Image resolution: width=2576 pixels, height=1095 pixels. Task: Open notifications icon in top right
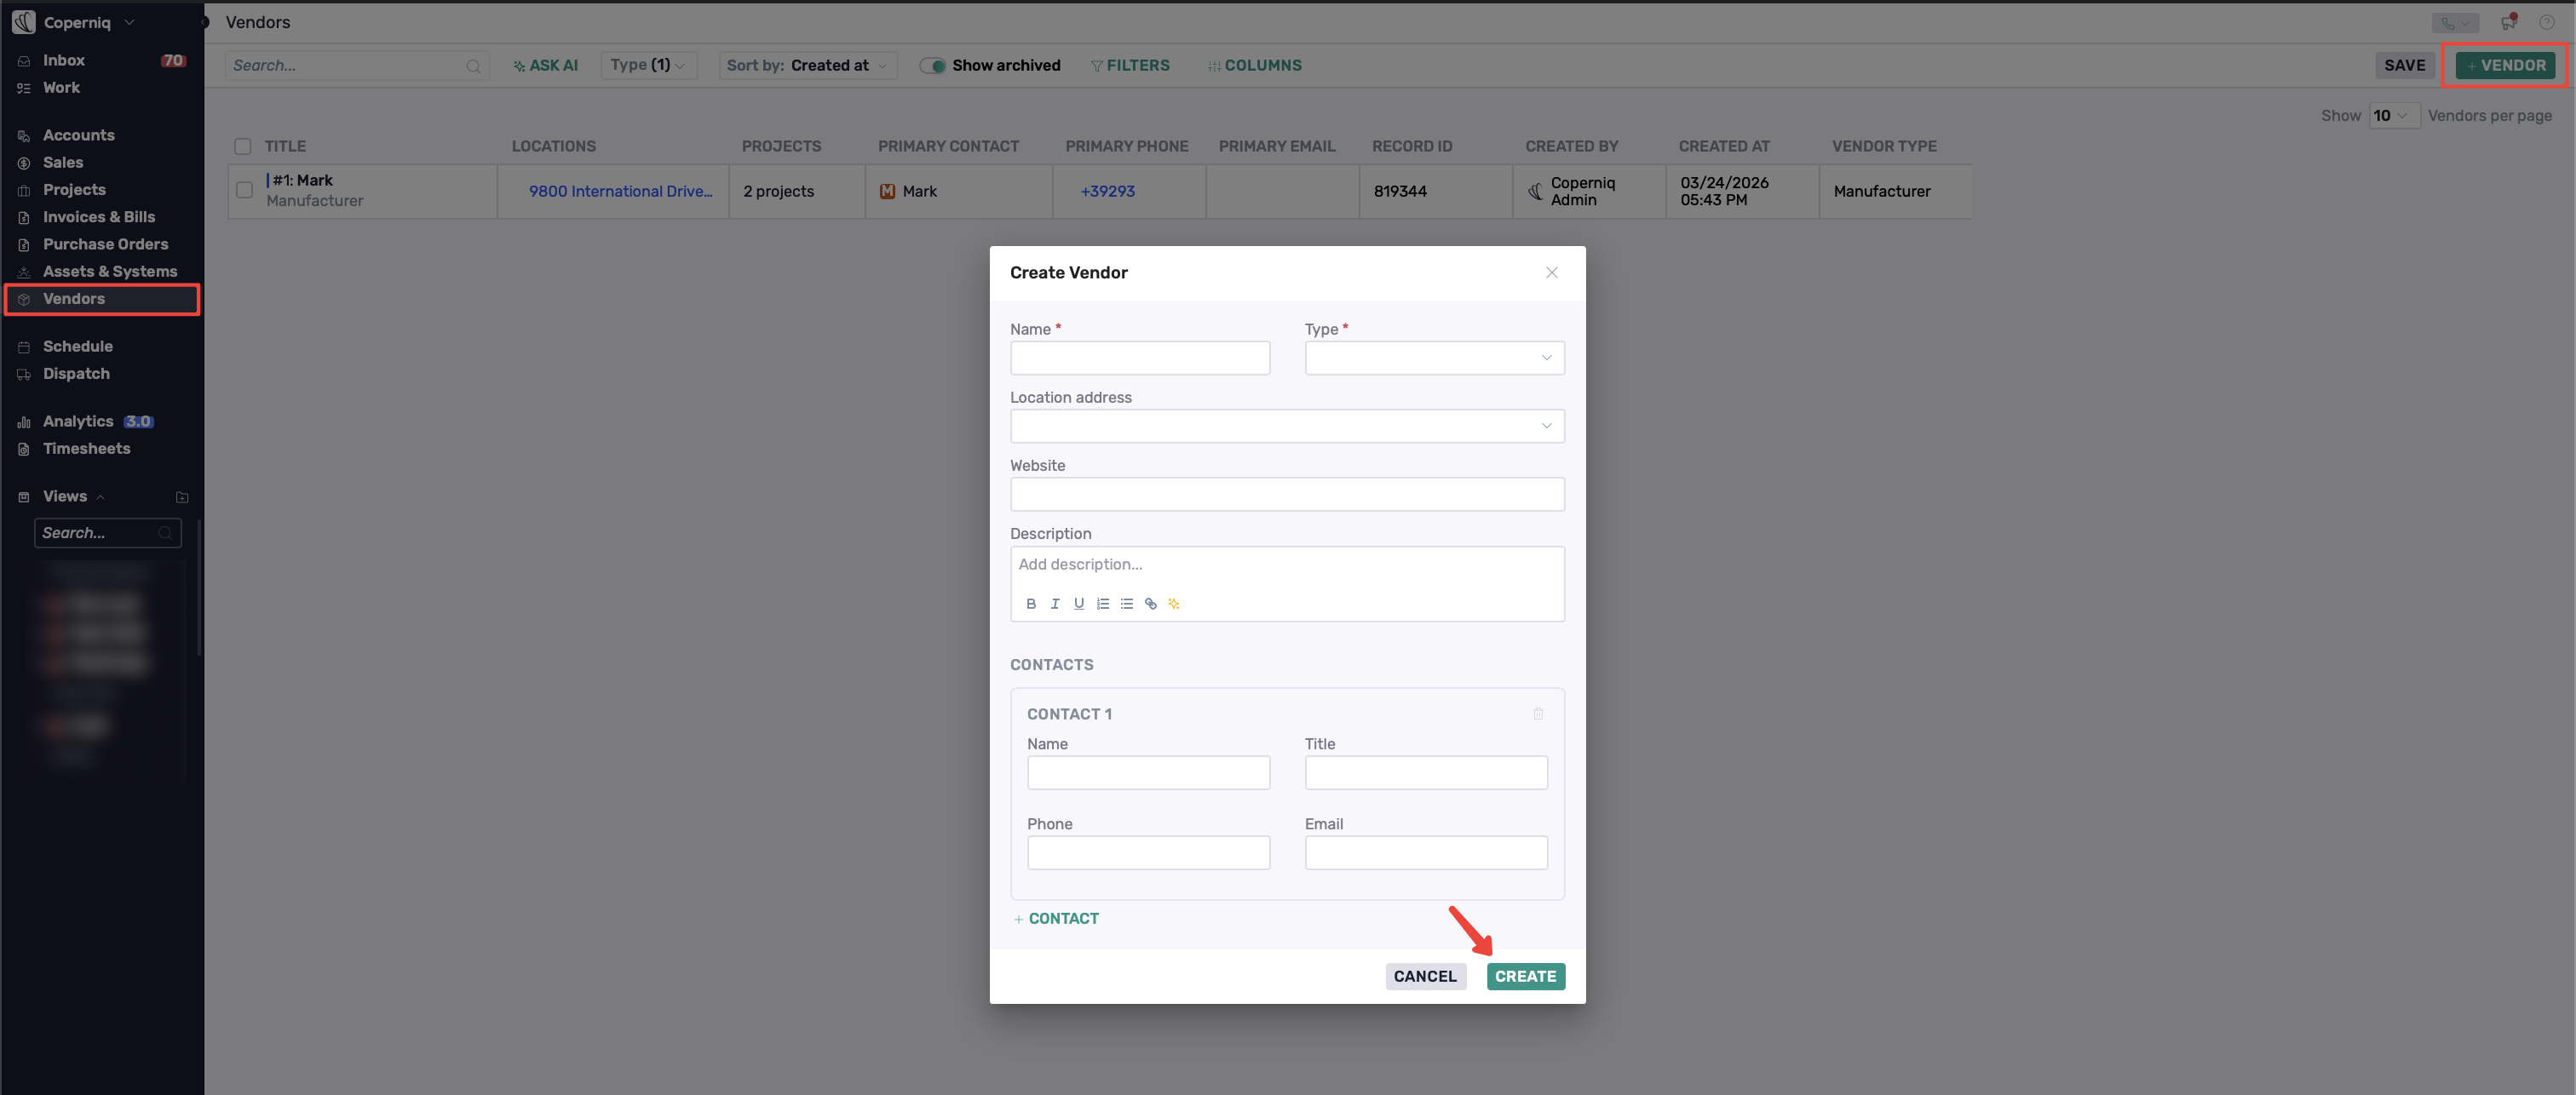point(2508,22)
